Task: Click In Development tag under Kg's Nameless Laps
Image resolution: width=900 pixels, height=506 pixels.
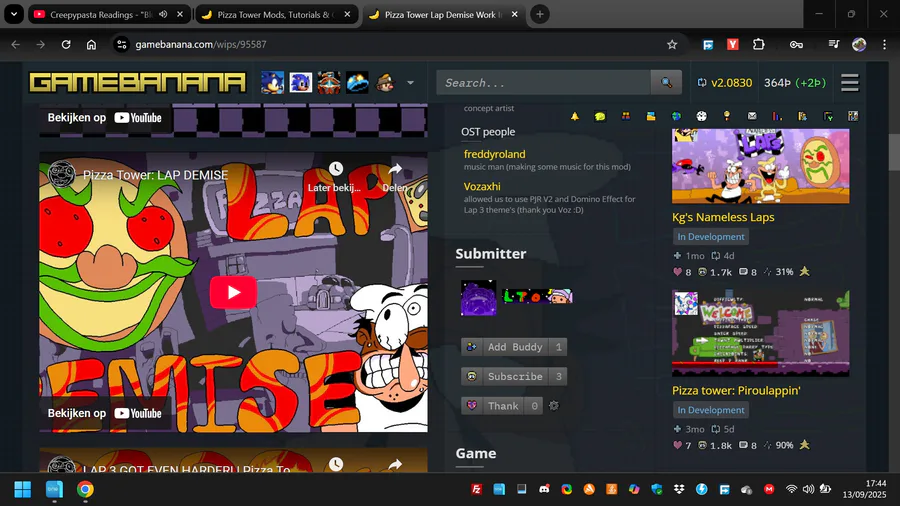Action: coord(711,236)
